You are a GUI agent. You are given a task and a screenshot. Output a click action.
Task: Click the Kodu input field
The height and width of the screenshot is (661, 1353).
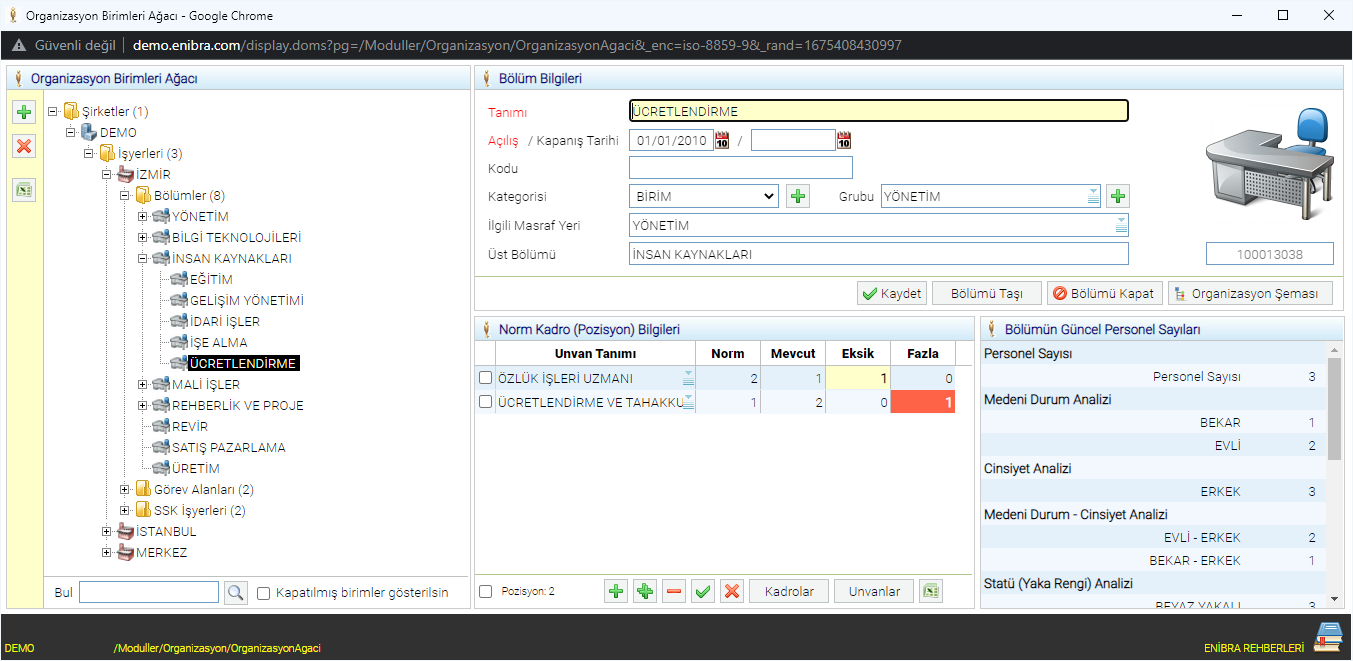point(740,168)
